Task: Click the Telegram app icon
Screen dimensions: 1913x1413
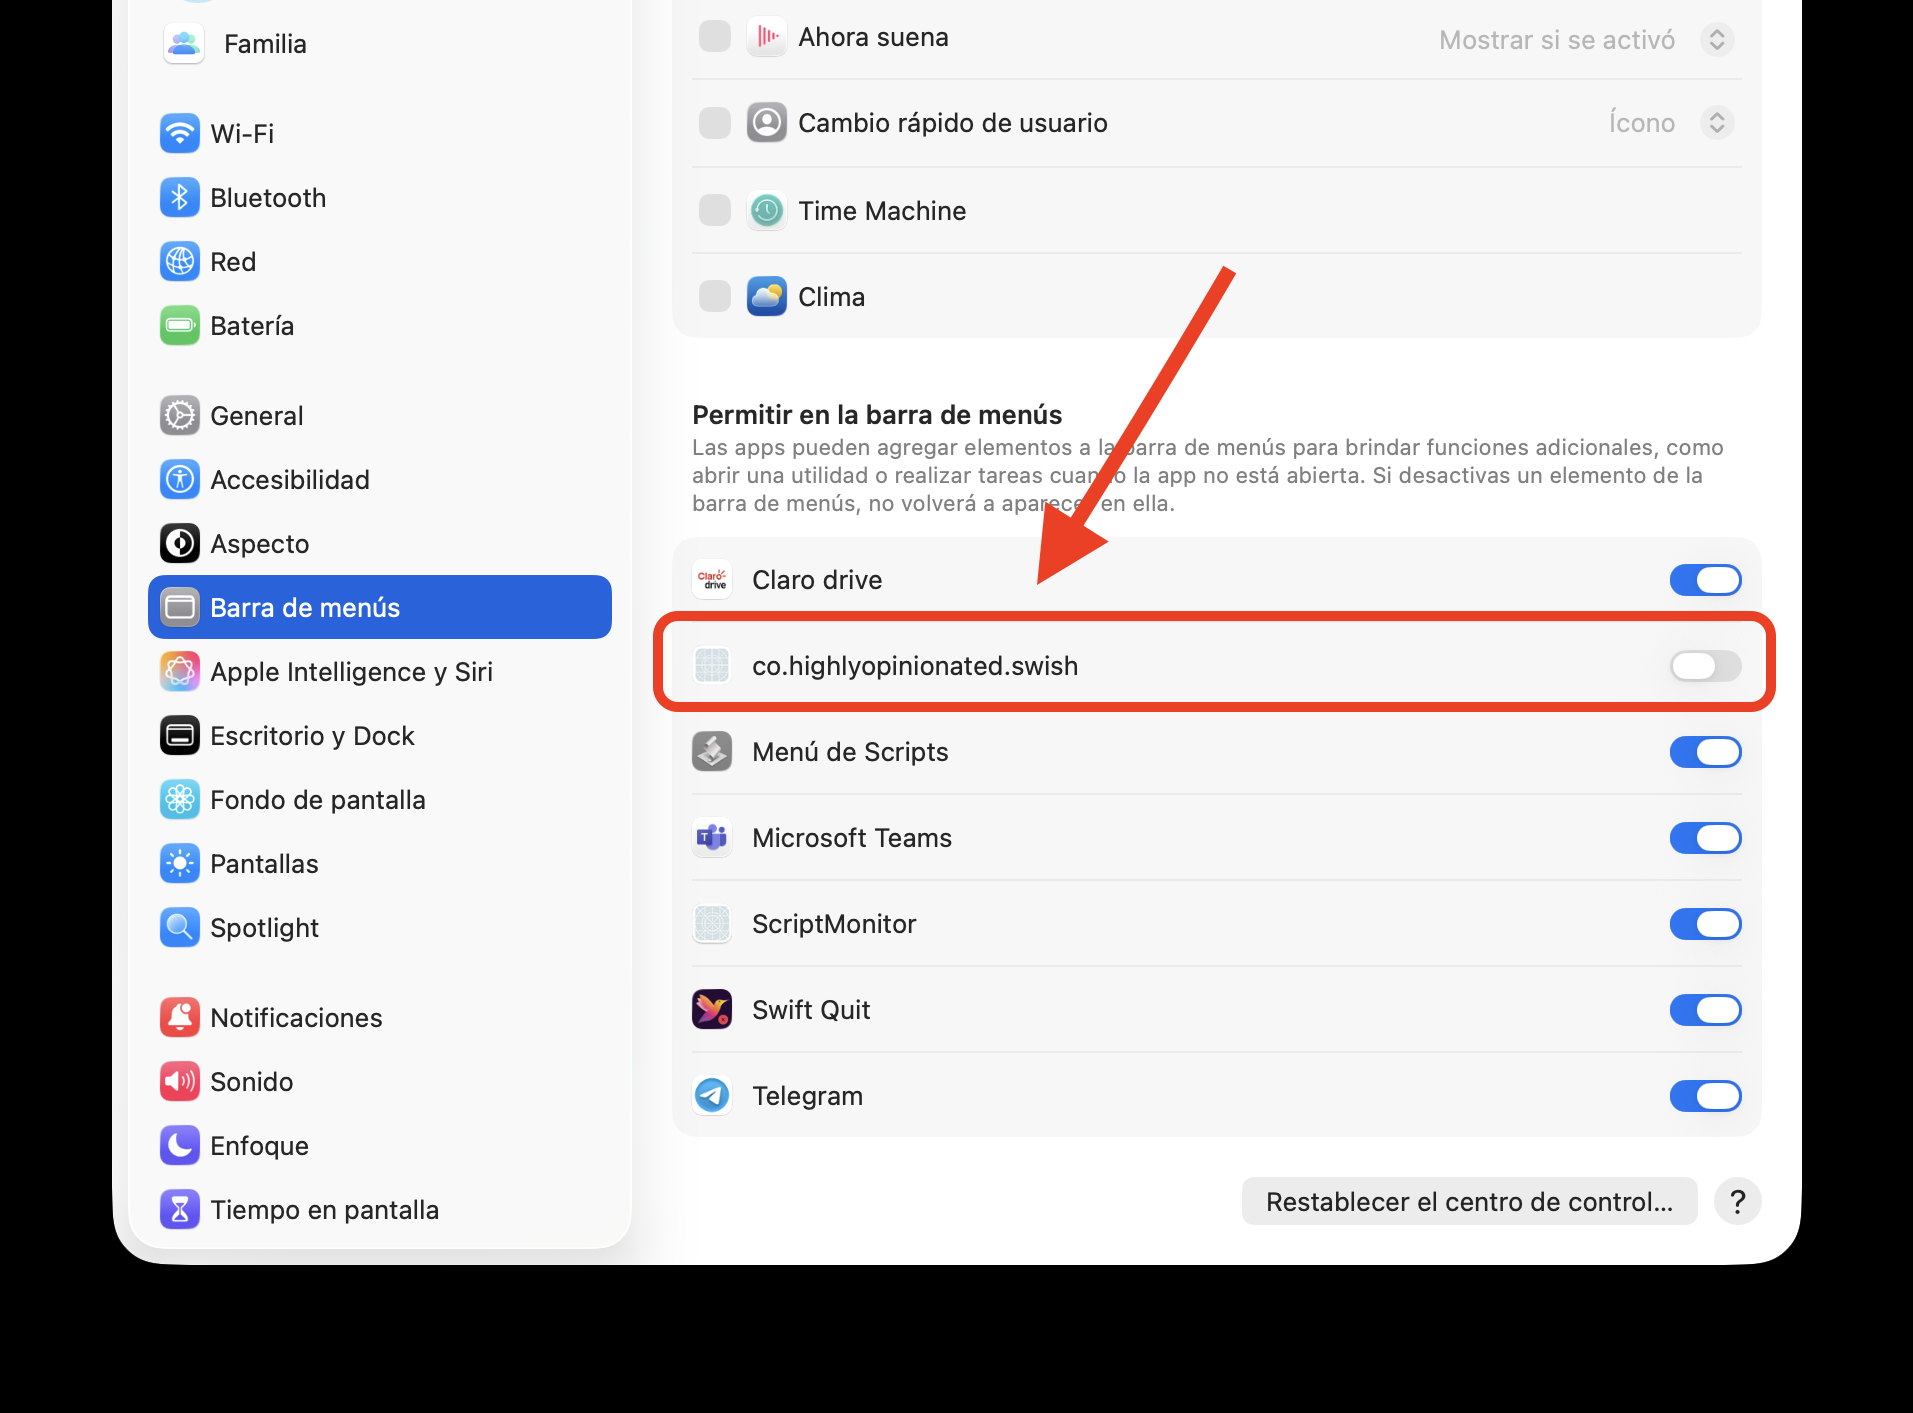Action: 712,1096
